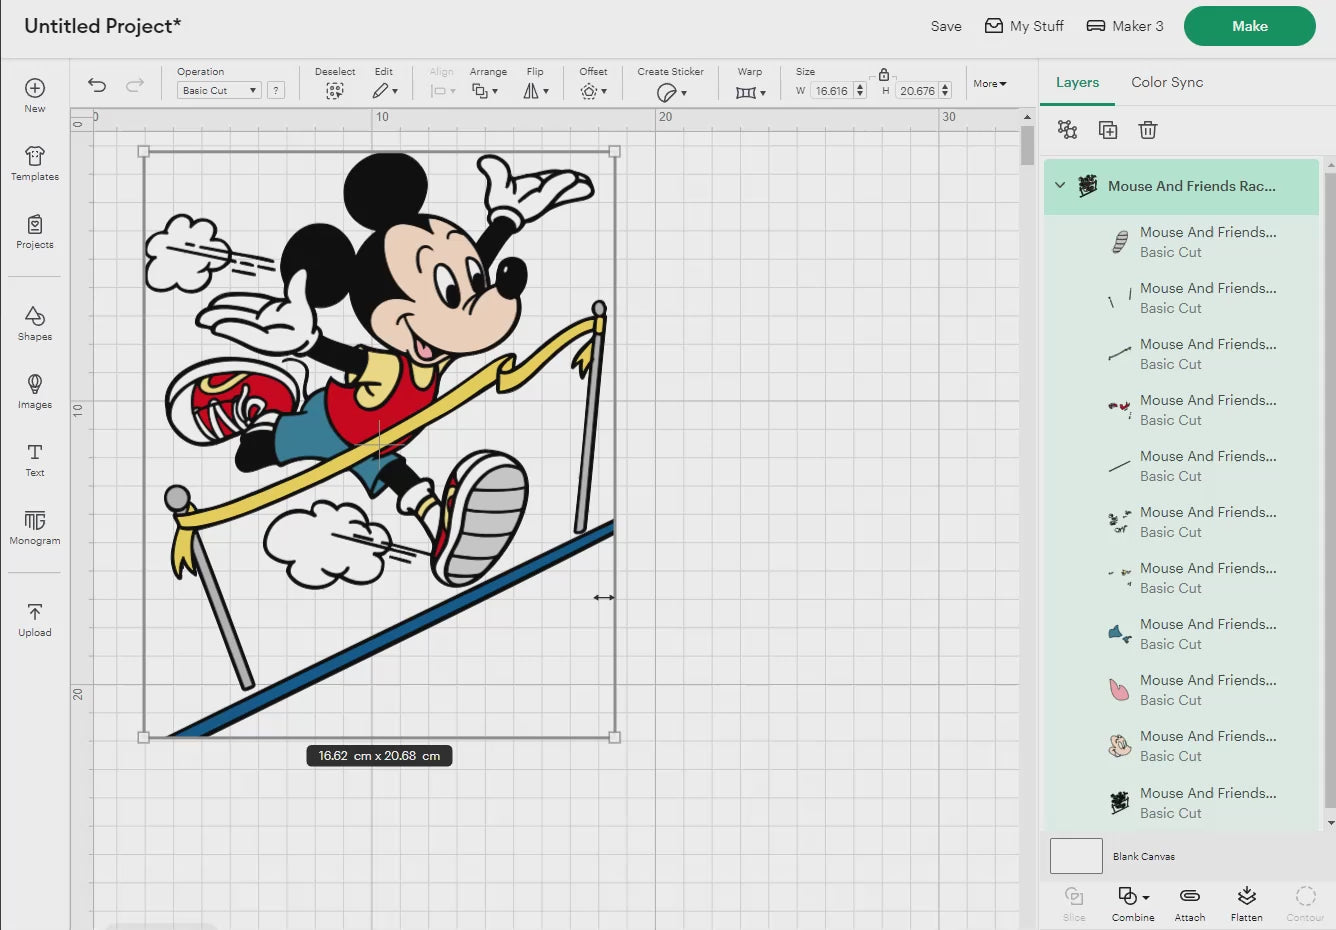Viewport: 1336px width, 930px height.
Task: Click the Operation help question mark
Action: [x=276, y=90]
